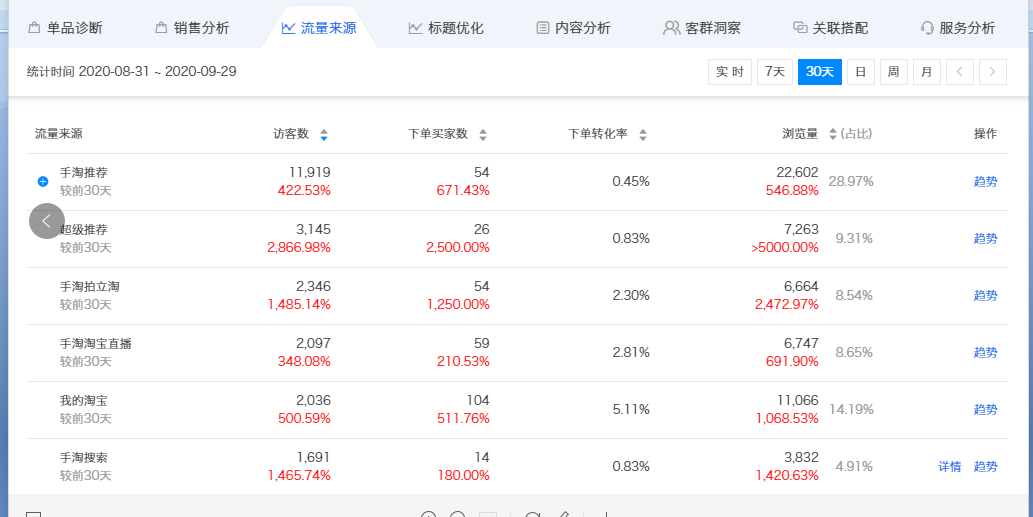
Task: Go to next period arrow
Action: [993, 72]
